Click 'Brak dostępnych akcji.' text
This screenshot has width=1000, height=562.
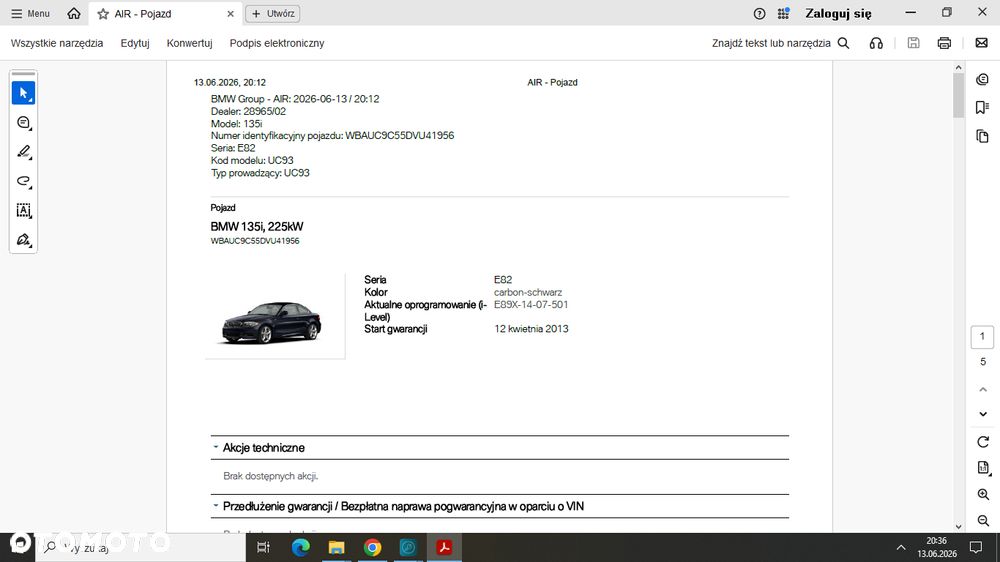point(270,476)
